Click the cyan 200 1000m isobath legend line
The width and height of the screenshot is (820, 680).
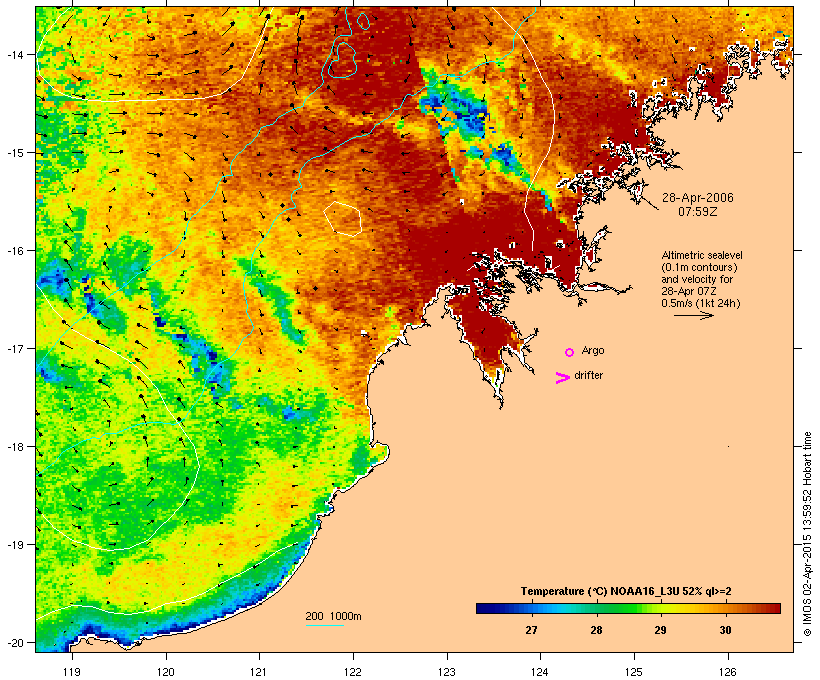(325, 625)
